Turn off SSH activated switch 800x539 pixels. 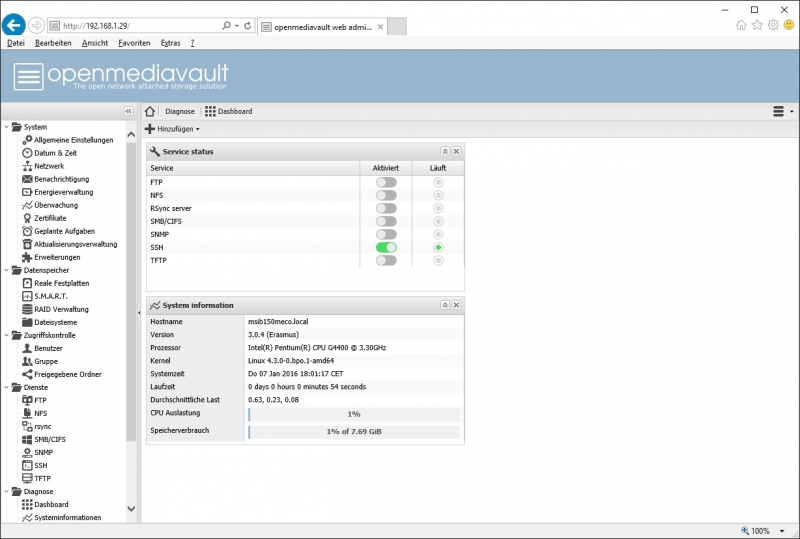click(x=386, y=248)
